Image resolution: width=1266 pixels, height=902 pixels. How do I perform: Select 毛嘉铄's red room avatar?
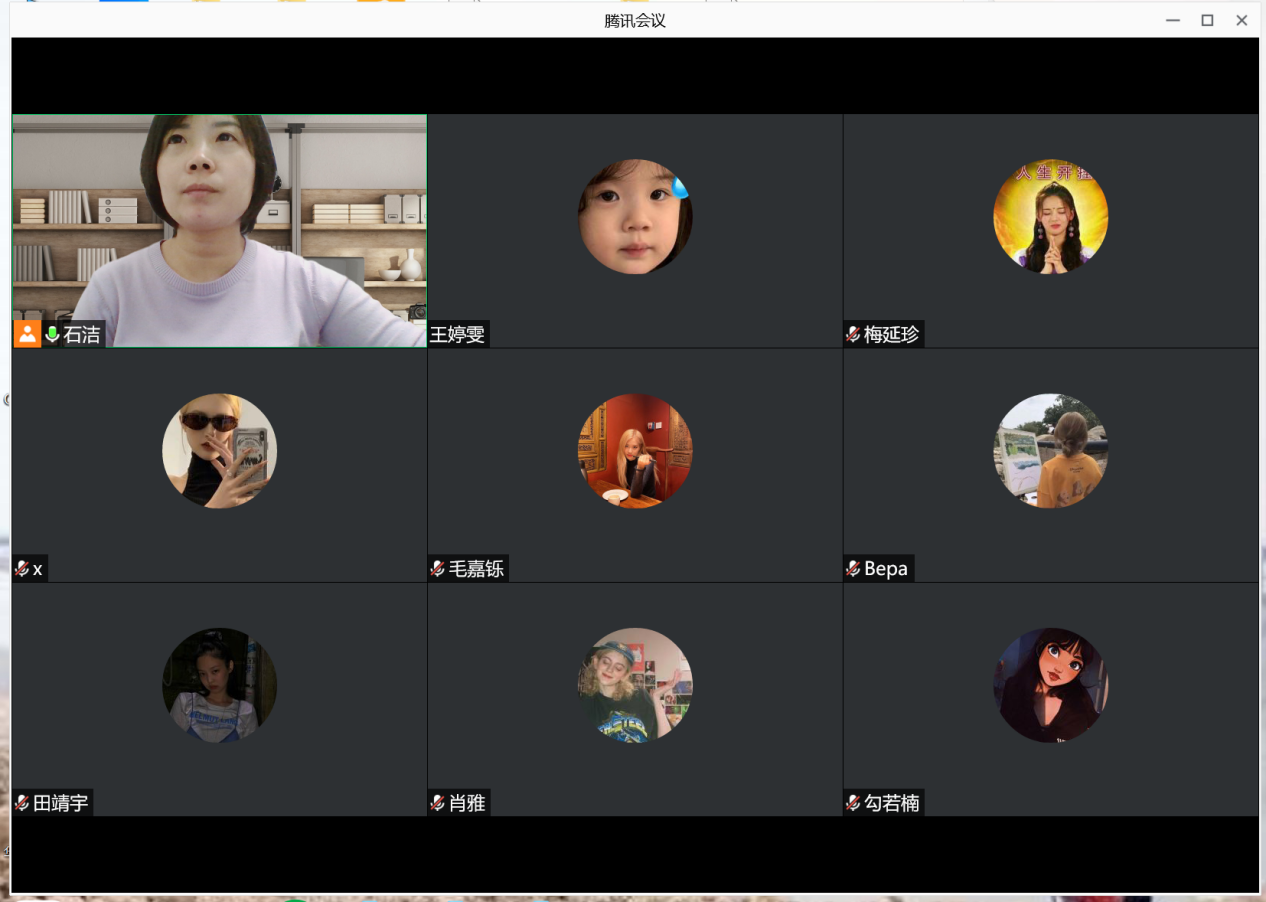tap(635, 451)
